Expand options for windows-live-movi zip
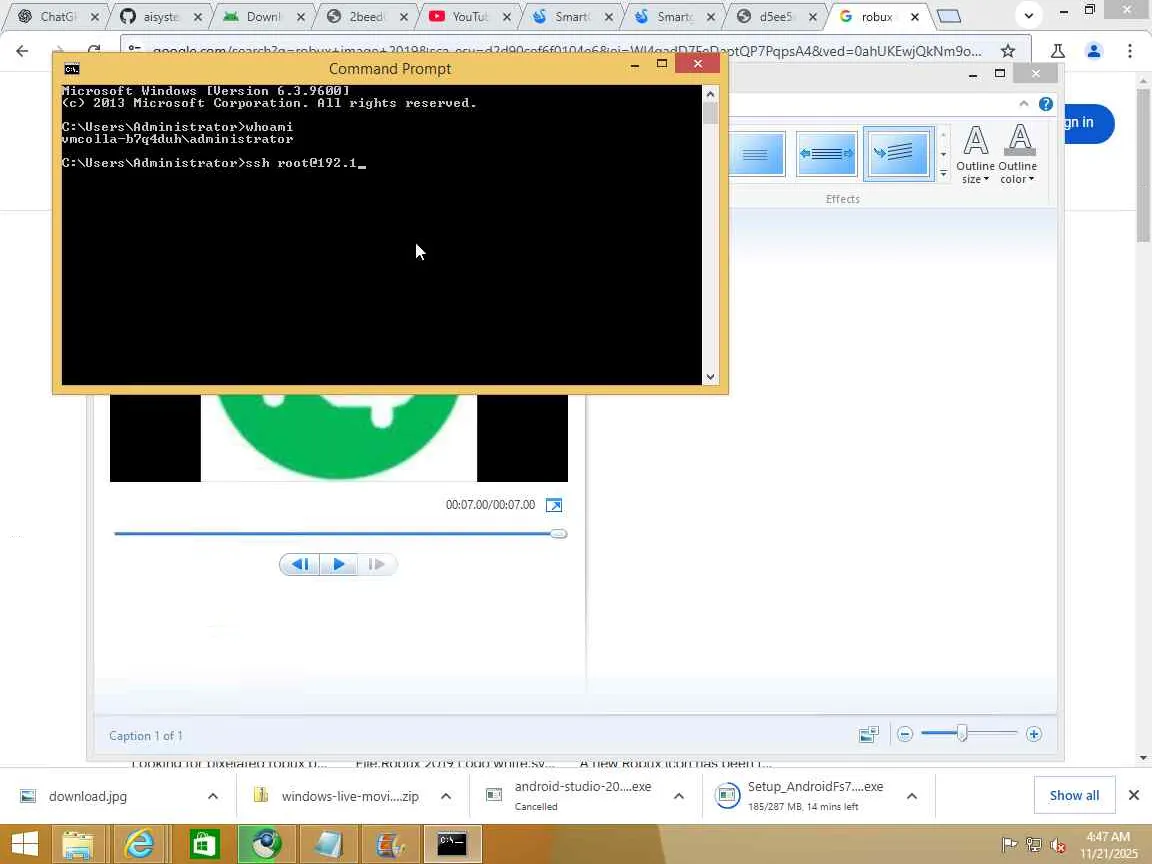This screenshot has width=1152, height=864. (x=446, y=796)
